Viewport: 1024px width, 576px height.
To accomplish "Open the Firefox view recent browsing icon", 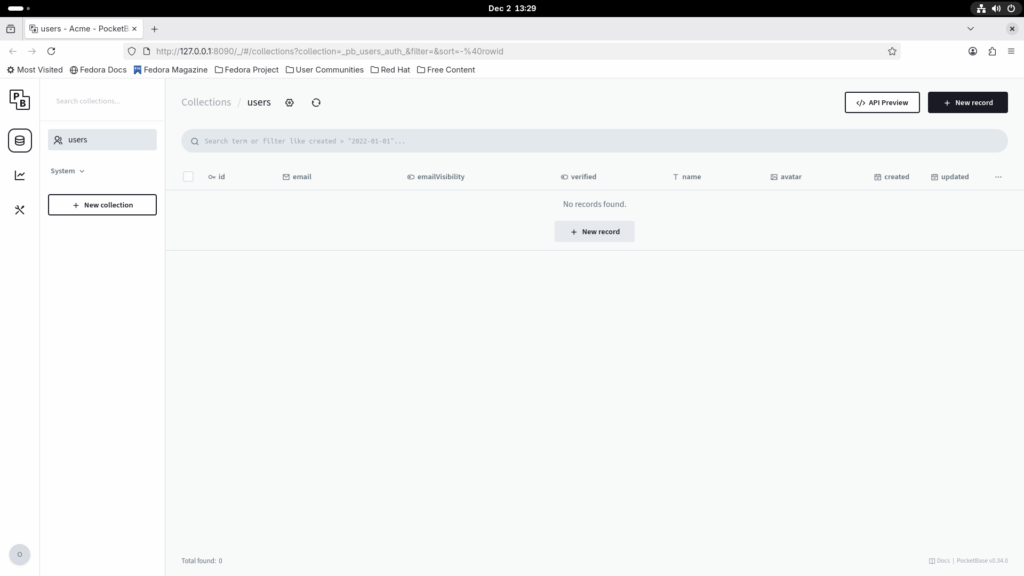I will tap(10, 29).
